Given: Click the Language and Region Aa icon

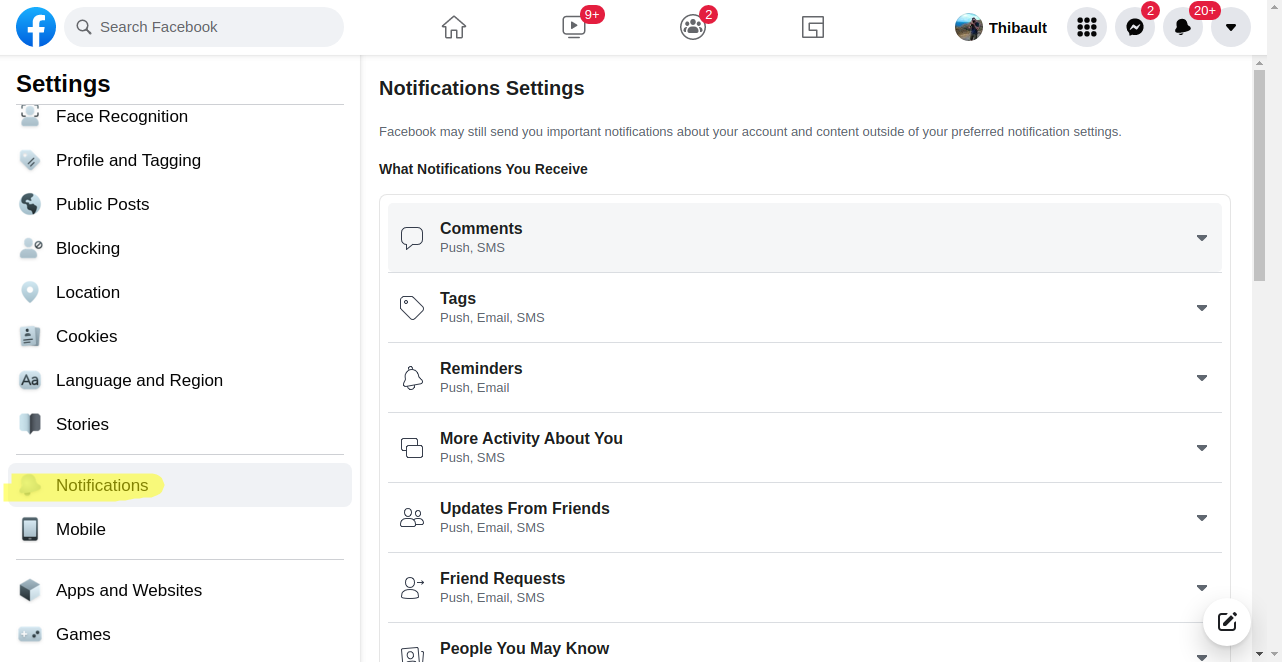Looking at the screenshot, I should [30, 380].
